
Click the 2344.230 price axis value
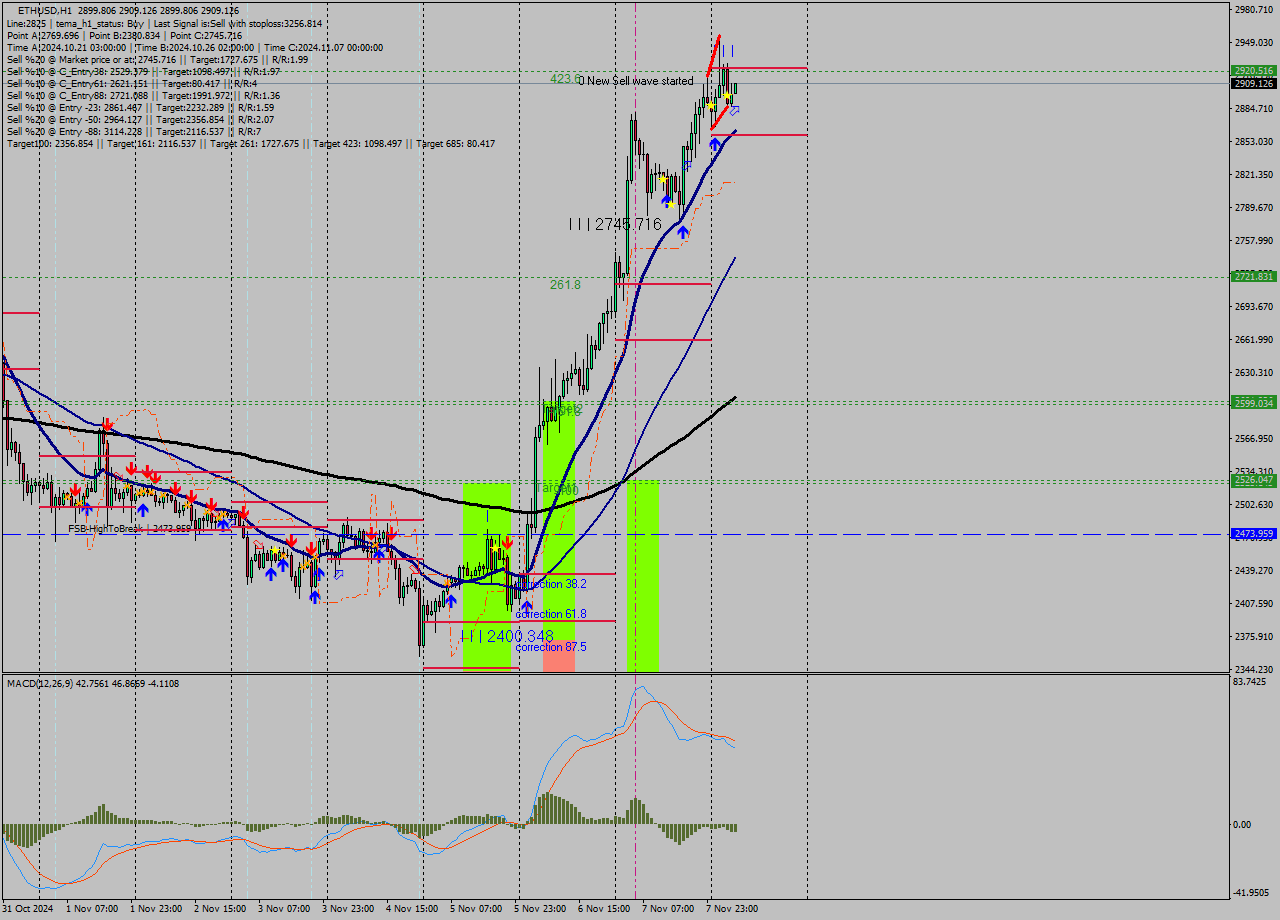(1254, 669)
